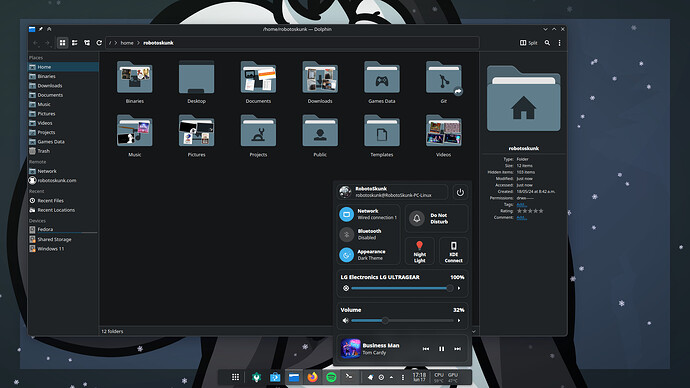Select Downloads in the Places sidebar
The image size is (690, 388).
click(x=63, y=86)
